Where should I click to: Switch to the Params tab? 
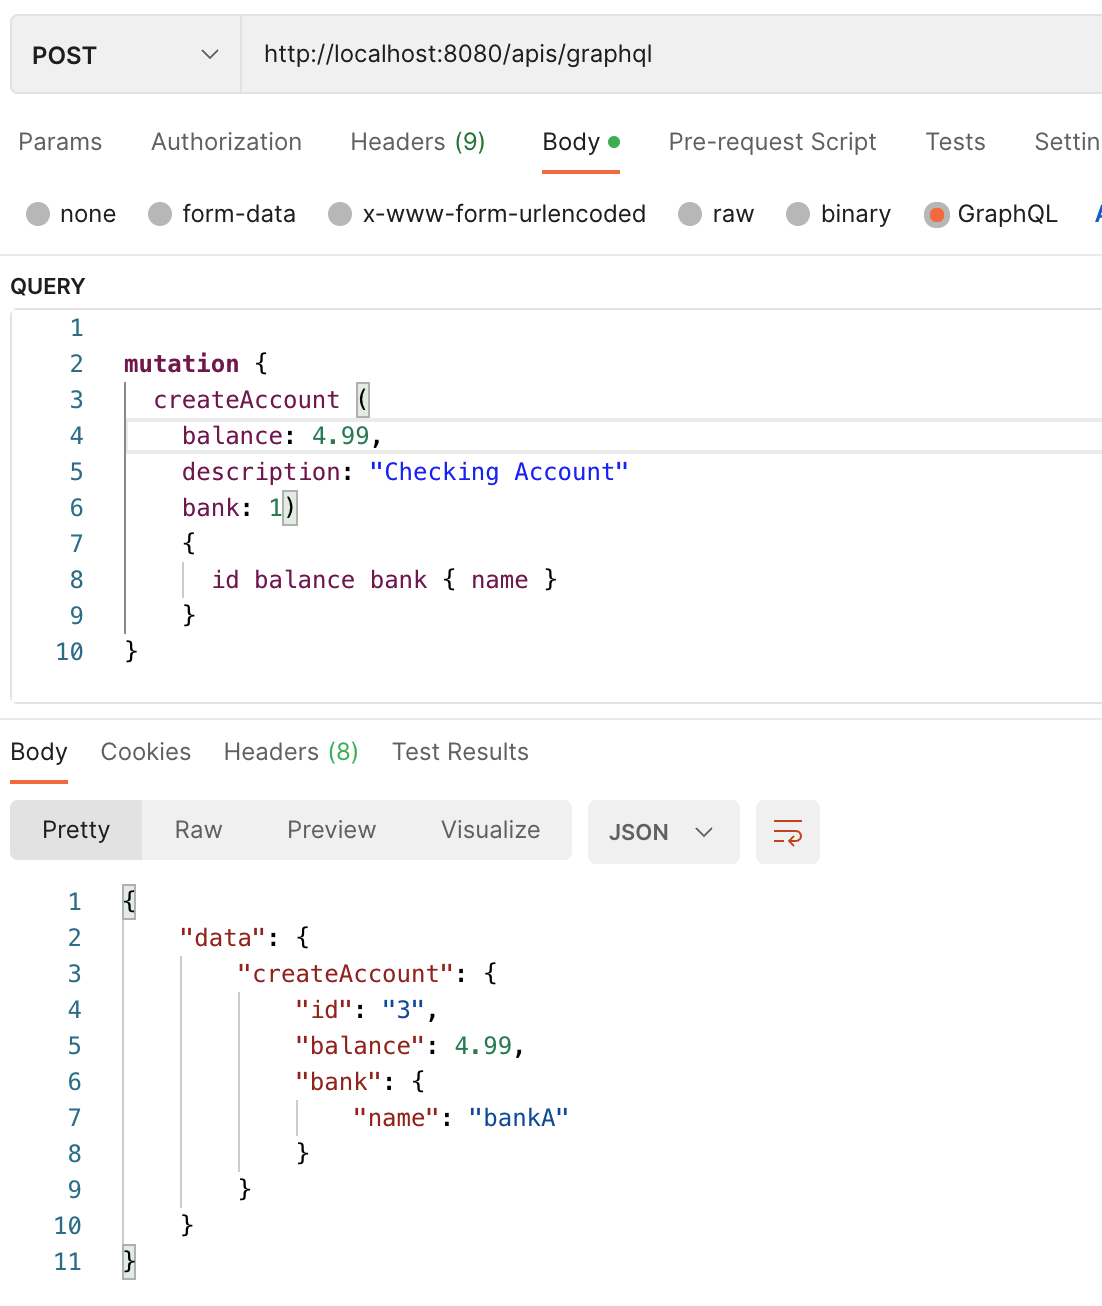[59, 142]
